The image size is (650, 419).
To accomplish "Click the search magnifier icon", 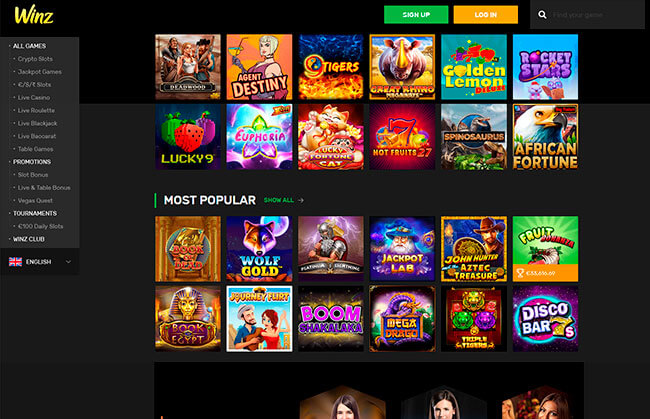I will pyautogui.click(x=542, y=15).
